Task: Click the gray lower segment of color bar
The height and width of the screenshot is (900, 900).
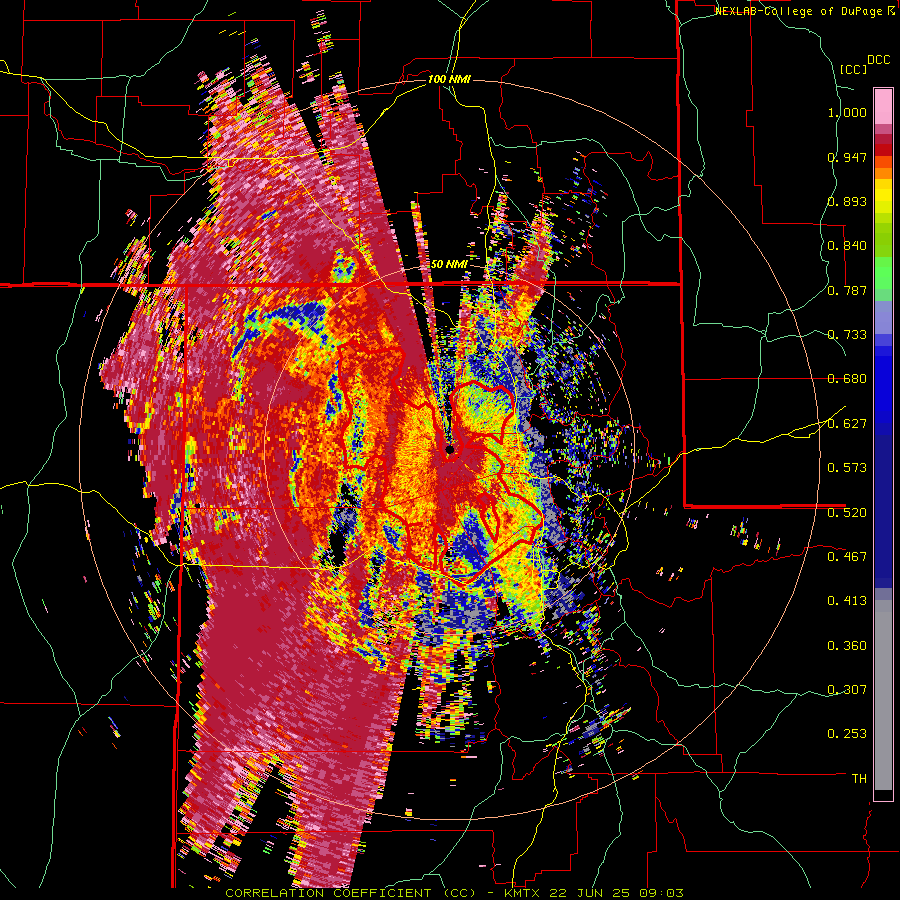Action: [x=883, y=695]
